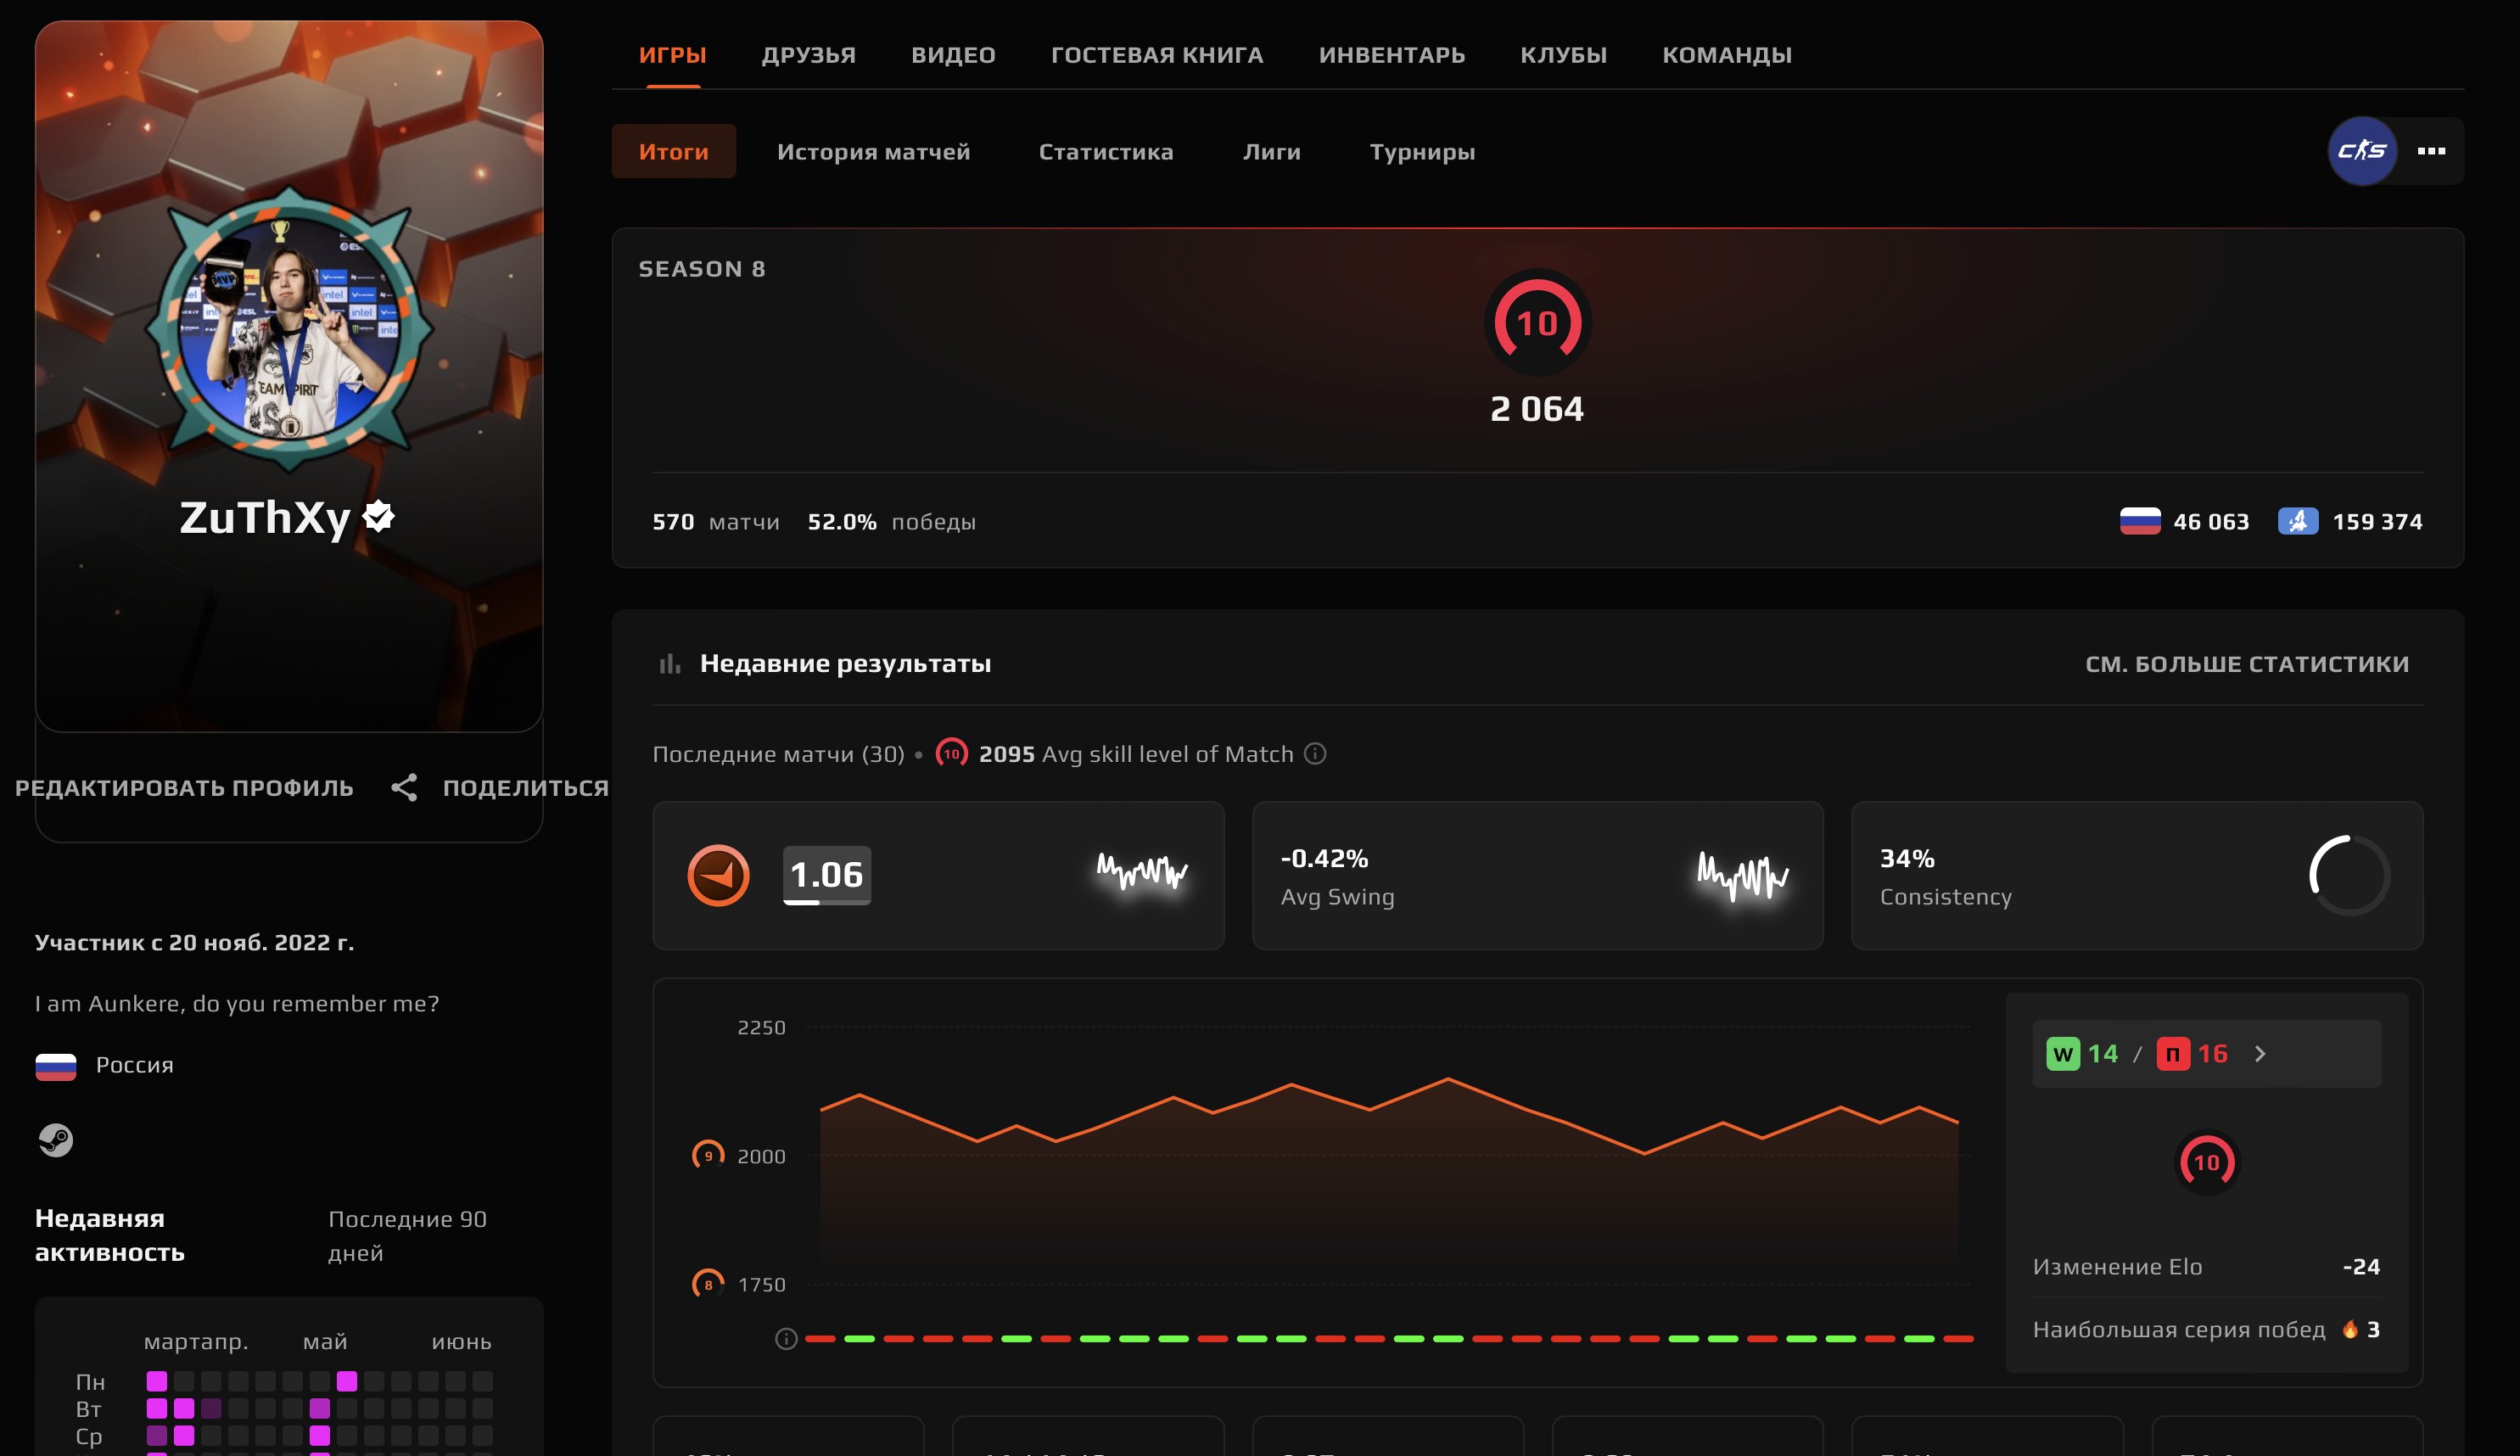The height and width of the screenshot is (1456, 2520).
Task: Click level 10 badge in Elo summary panel
Action: (x=2206, y=1162)
